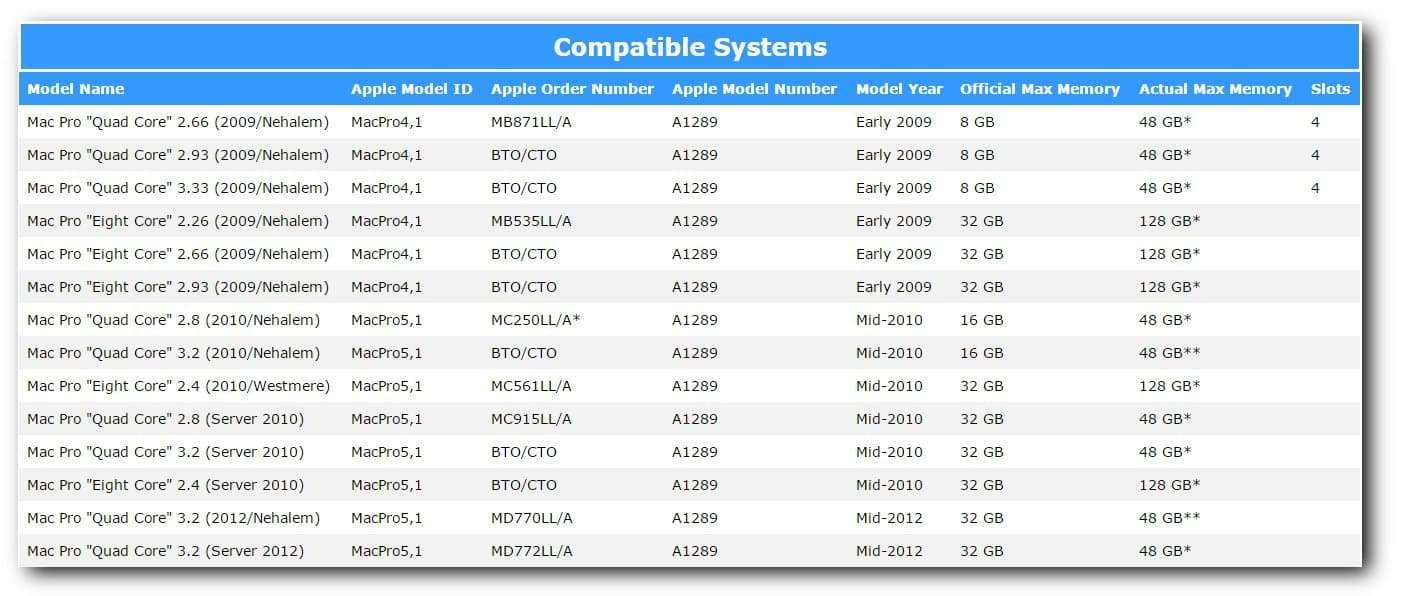Click the Mac Pro Eight Core 2.26 row
Screen dimensions: 1401x596
pos(178,221)
